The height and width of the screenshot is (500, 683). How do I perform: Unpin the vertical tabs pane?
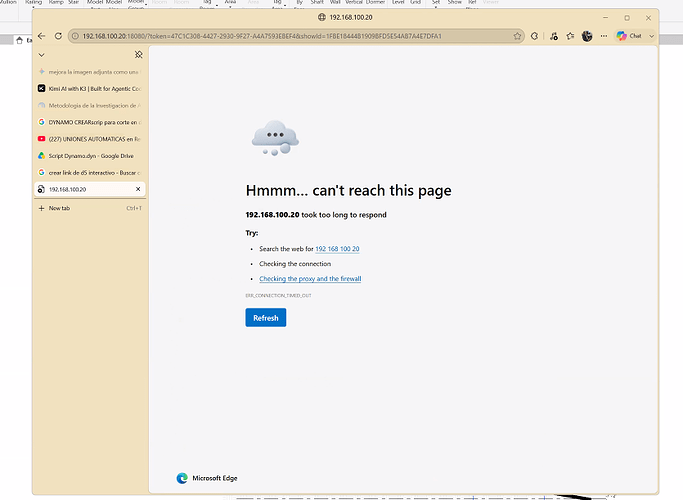coord(139,54)
